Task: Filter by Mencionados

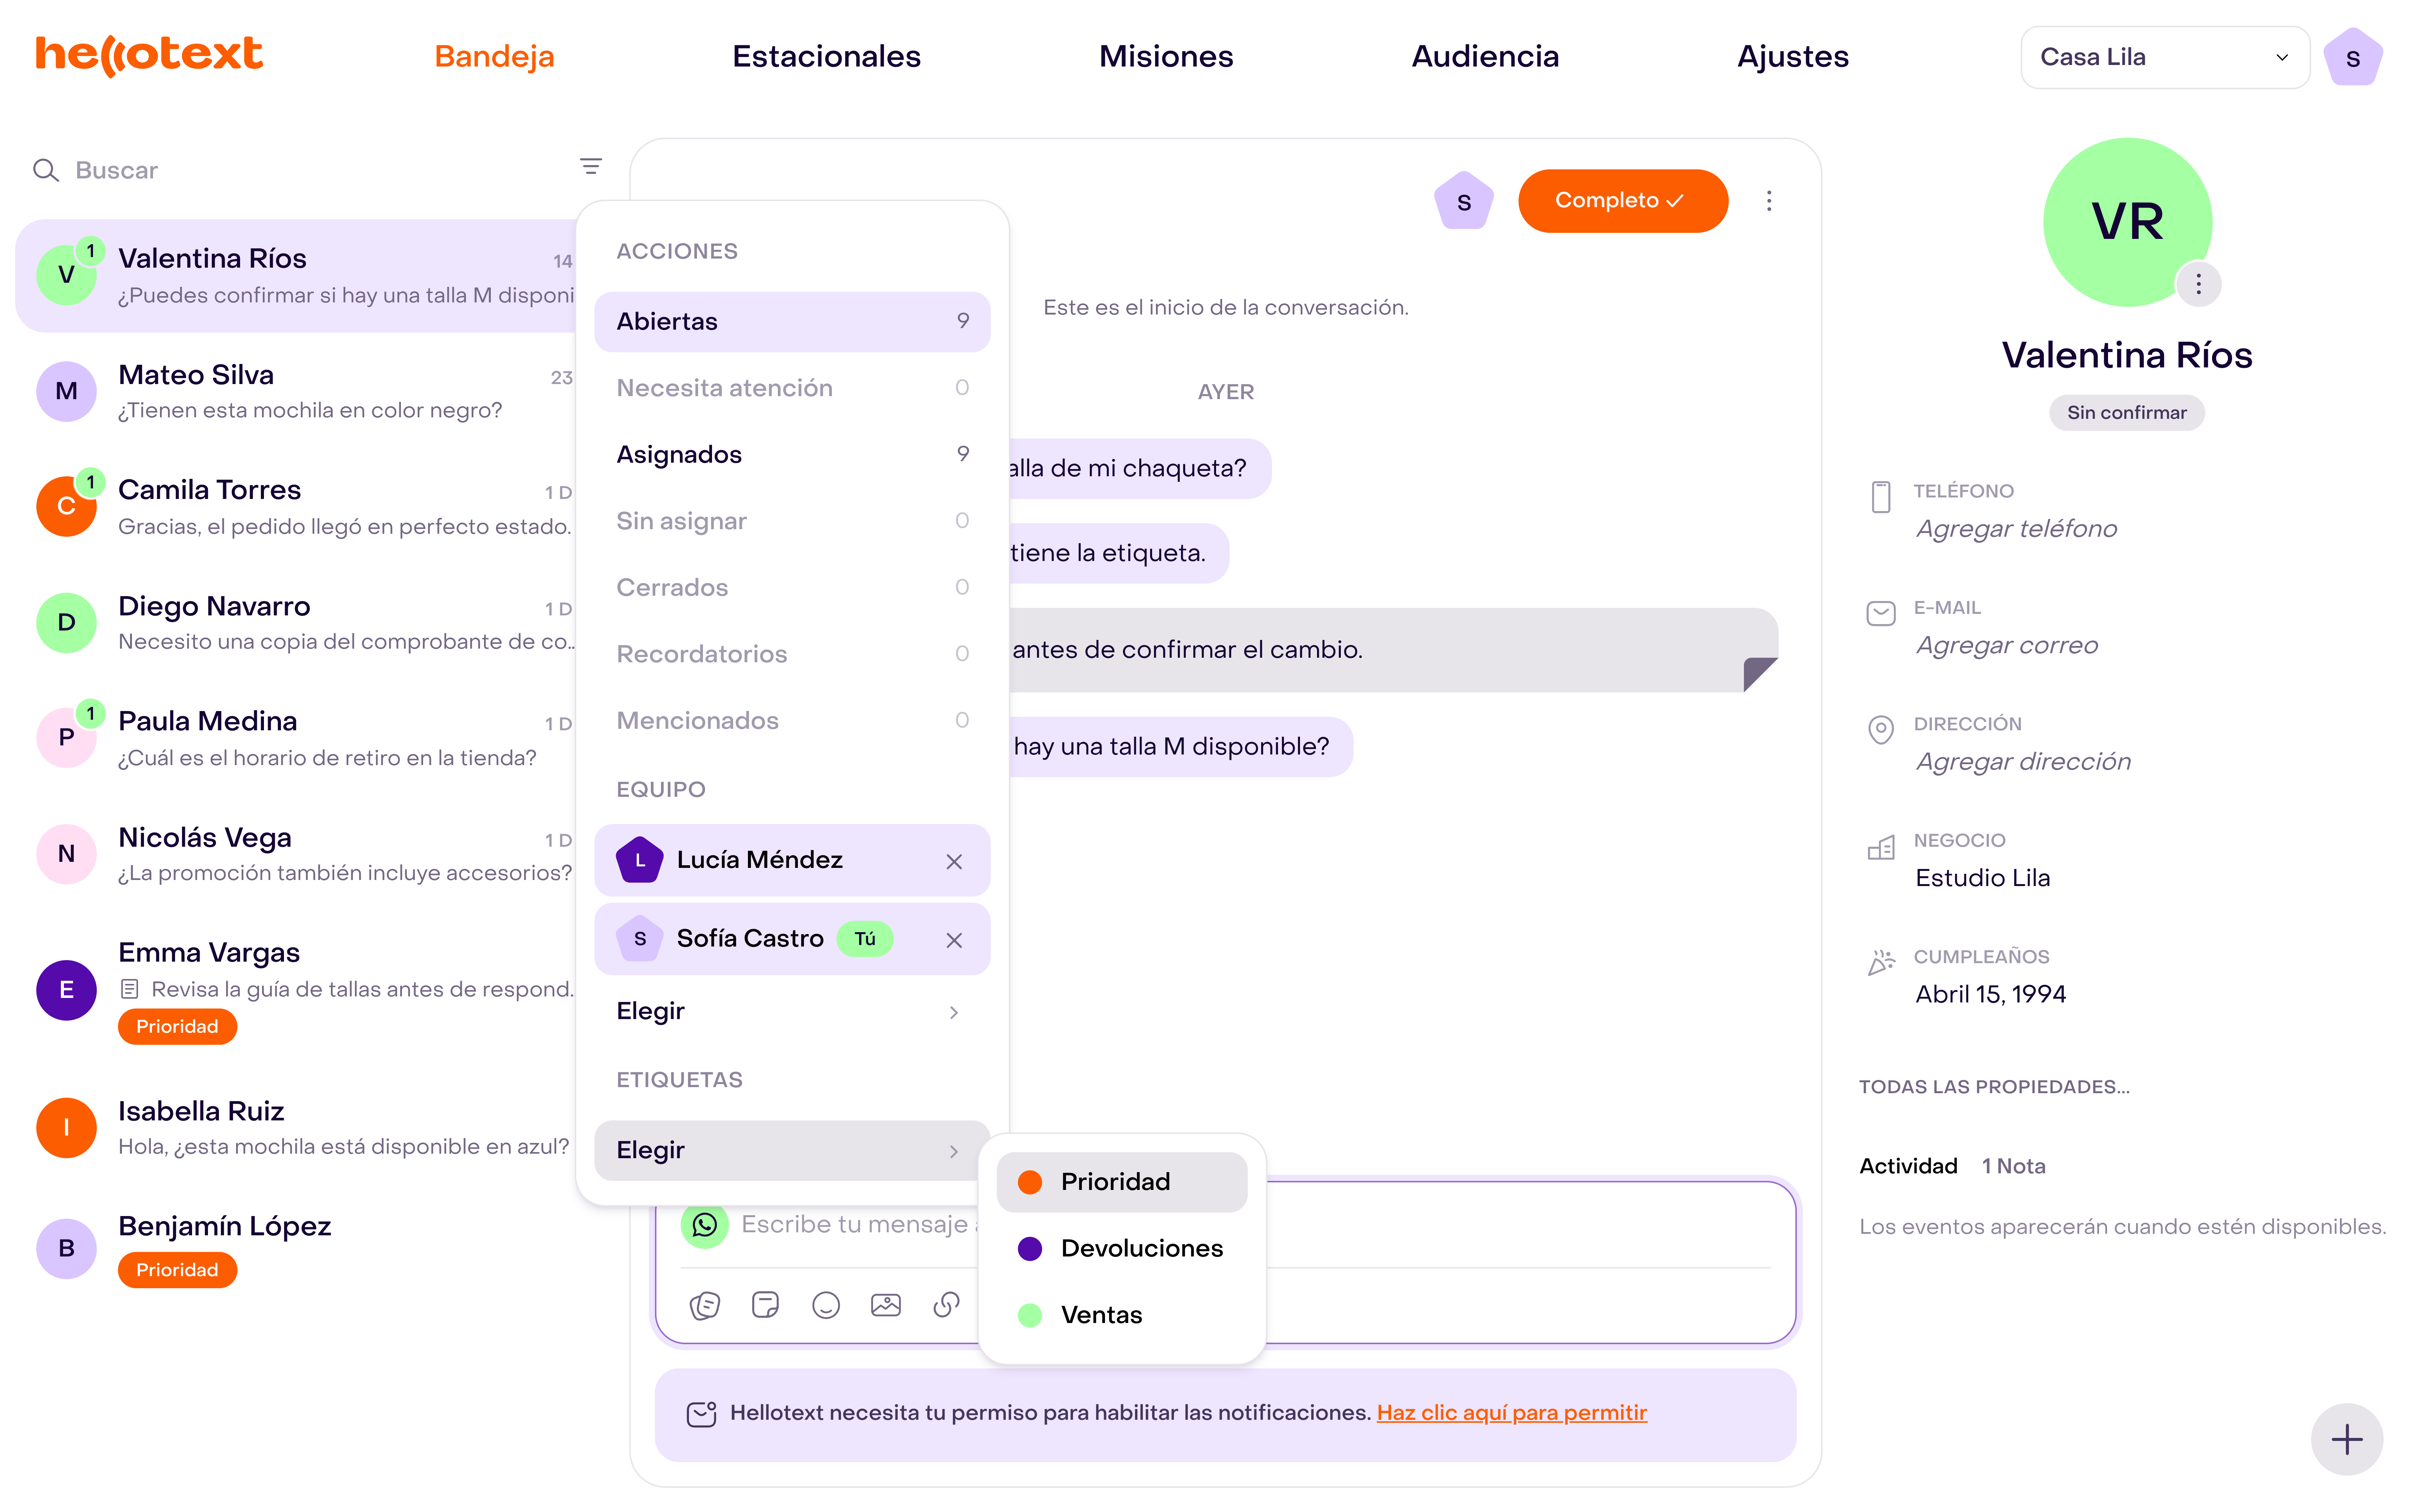Action: (792, 720)
